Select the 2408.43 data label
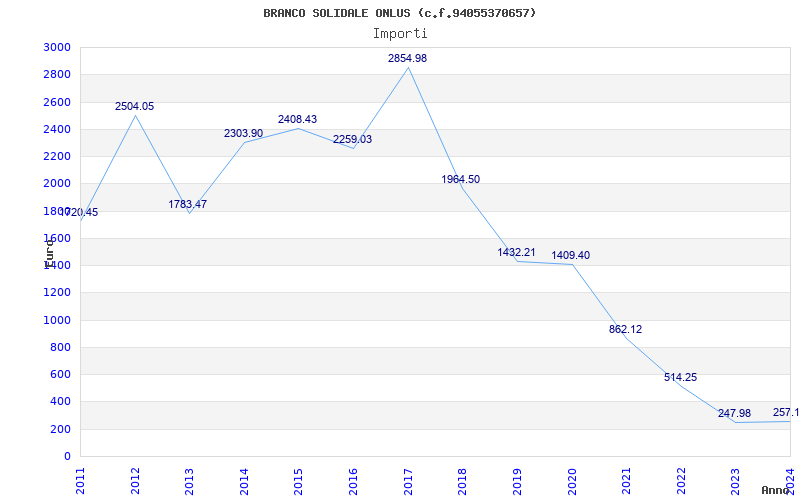800x500 pixels. (x=297, y=119)
